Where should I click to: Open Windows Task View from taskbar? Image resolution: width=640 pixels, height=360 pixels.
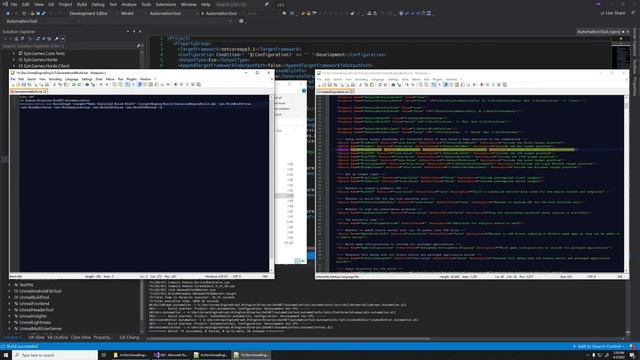(x=104, y=355)
